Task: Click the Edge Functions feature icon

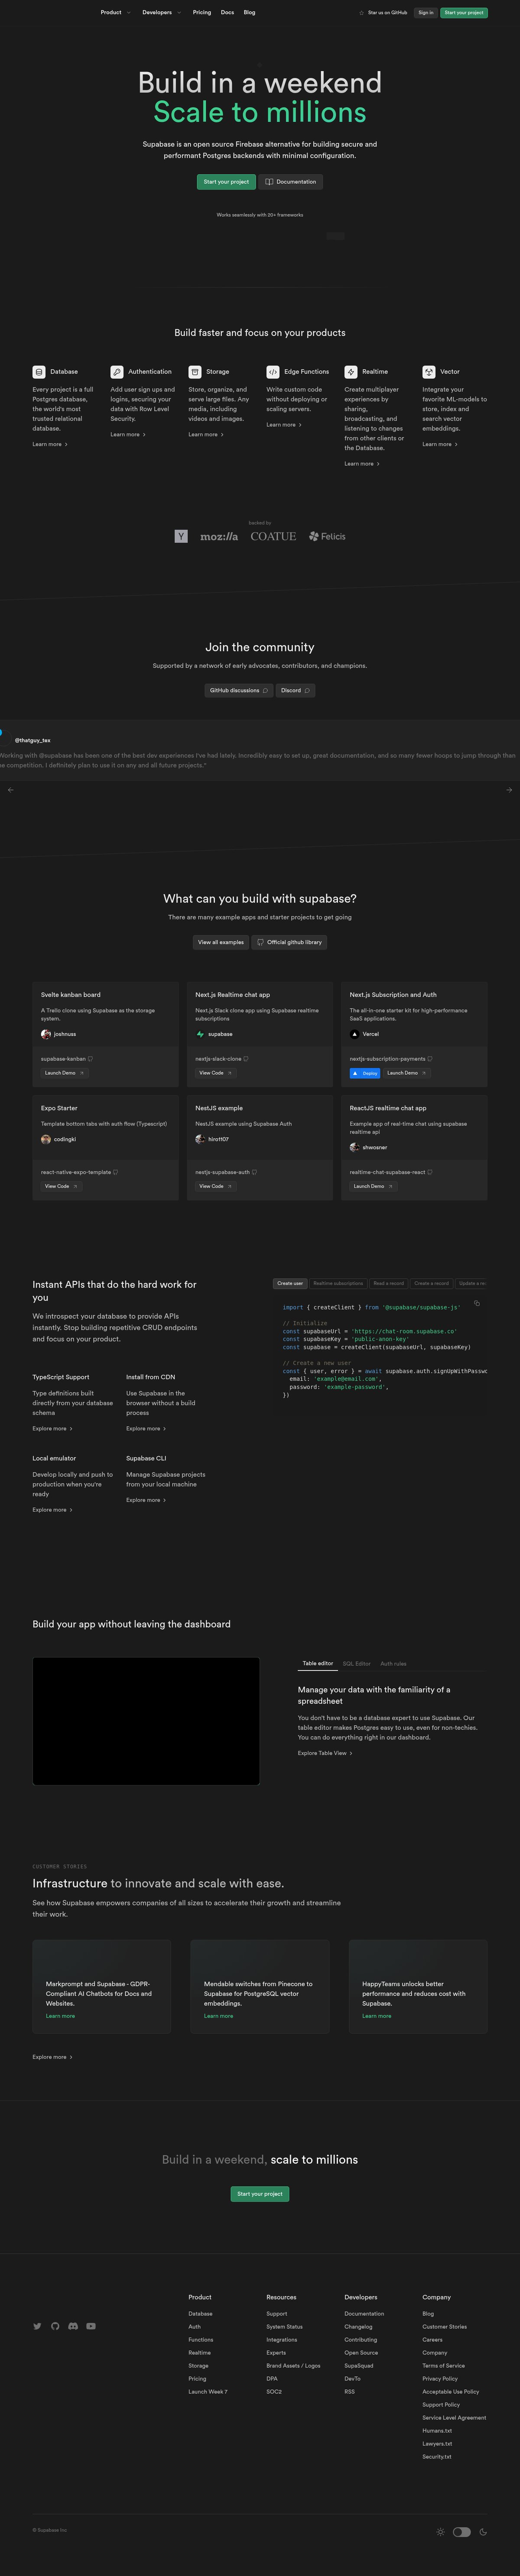Action: pyautogui.click(x=273, y=371)
